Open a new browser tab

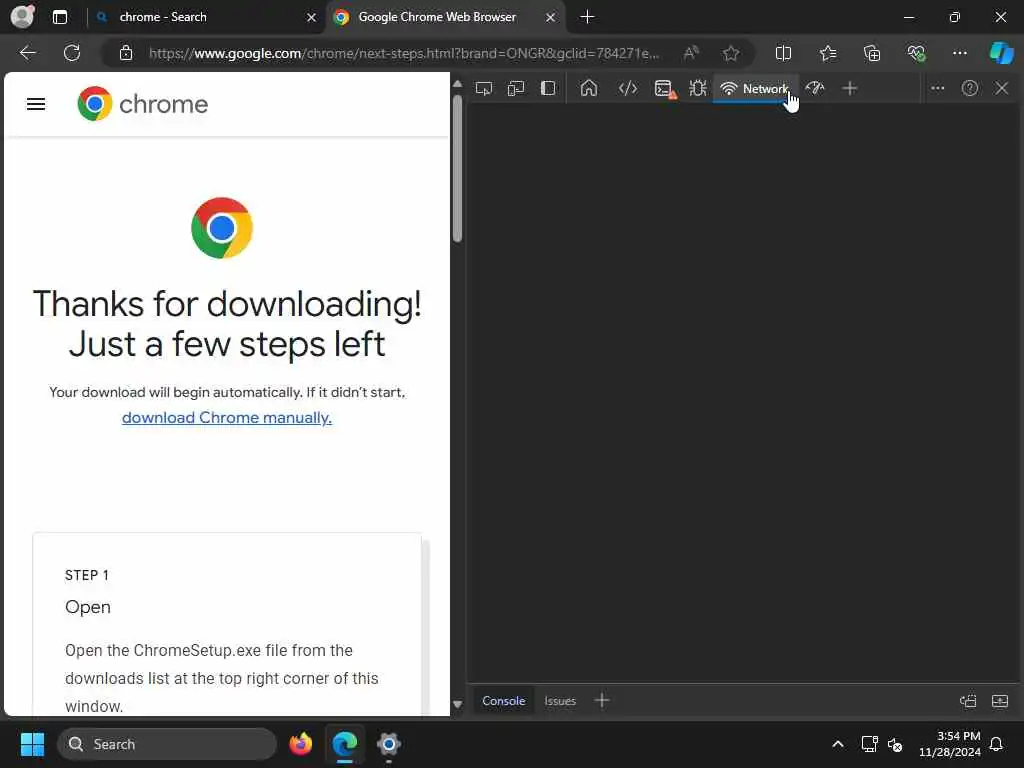pyautogui.click(x=587, y=17)
